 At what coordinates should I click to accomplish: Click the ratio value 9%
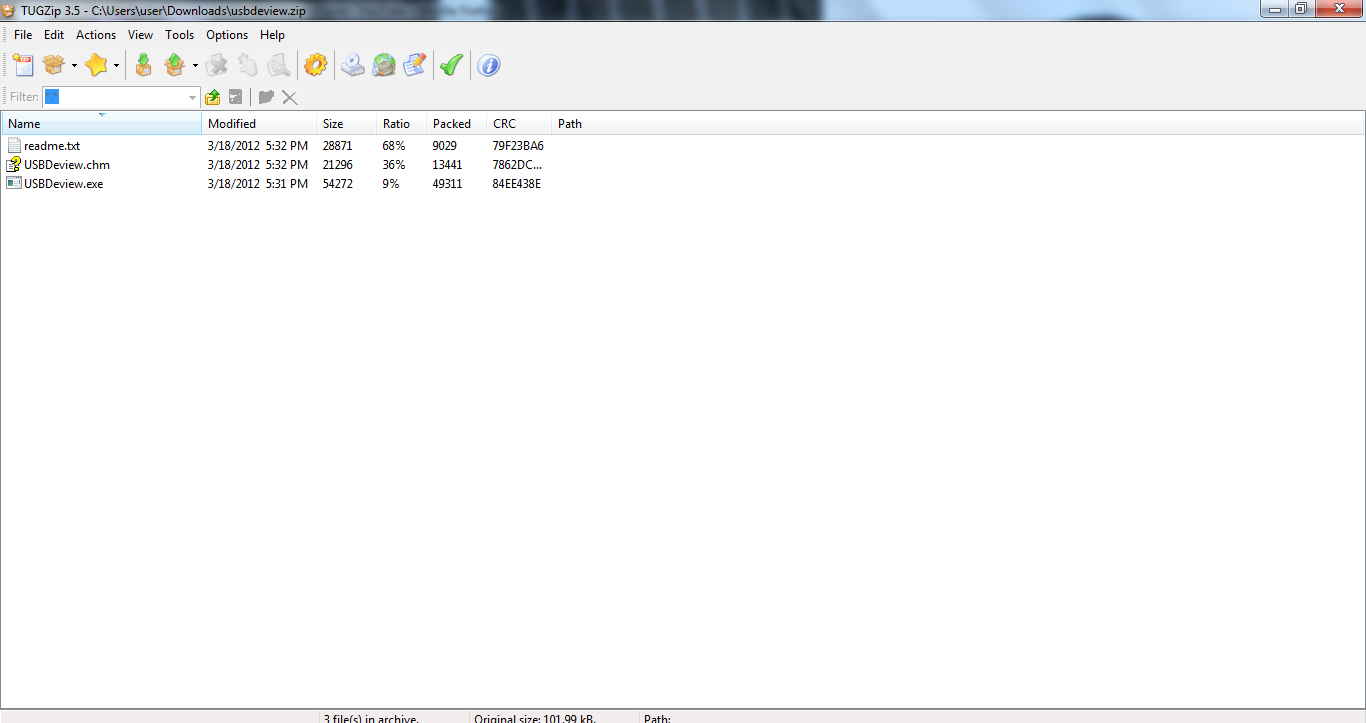(x=391, y=184)
